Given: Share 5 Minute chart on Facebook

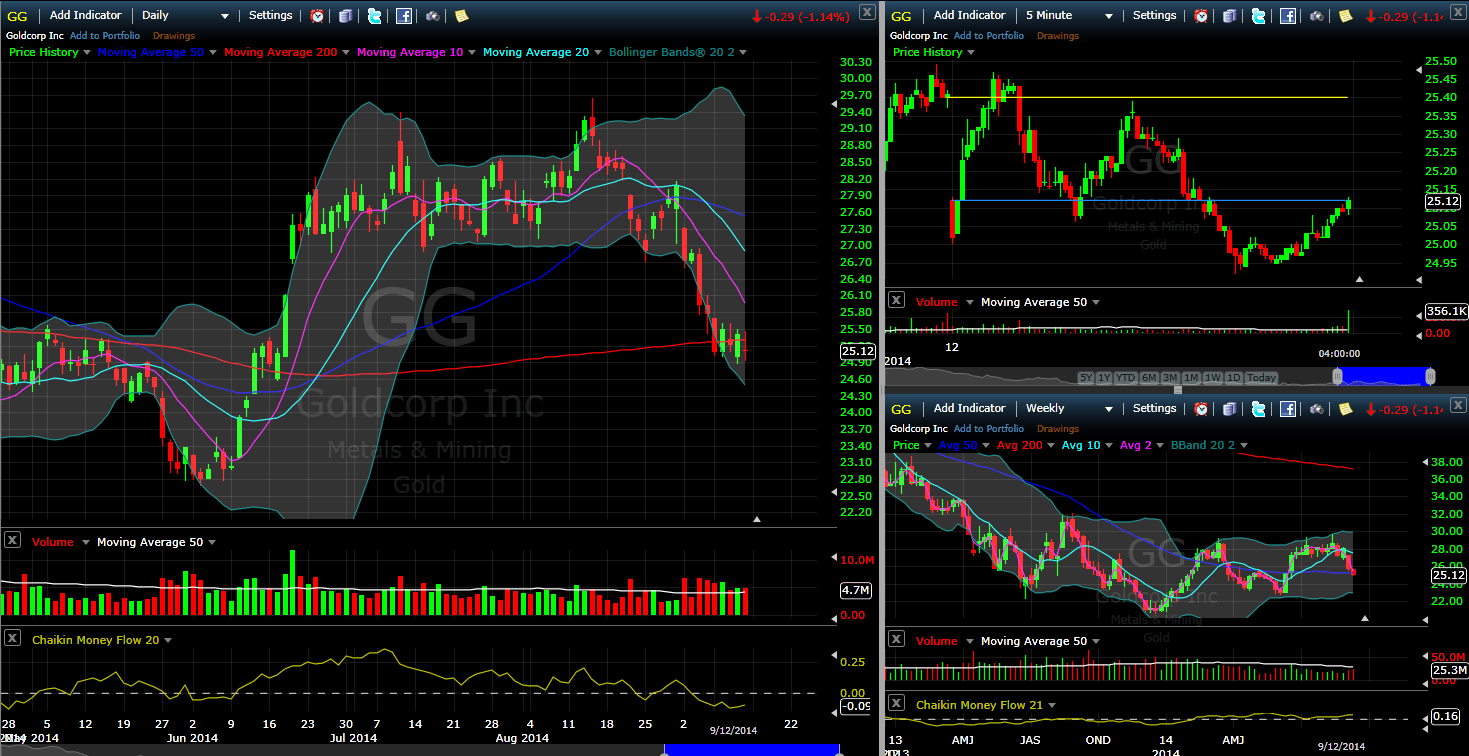Looking at the screenshot, I should 1288,16.
